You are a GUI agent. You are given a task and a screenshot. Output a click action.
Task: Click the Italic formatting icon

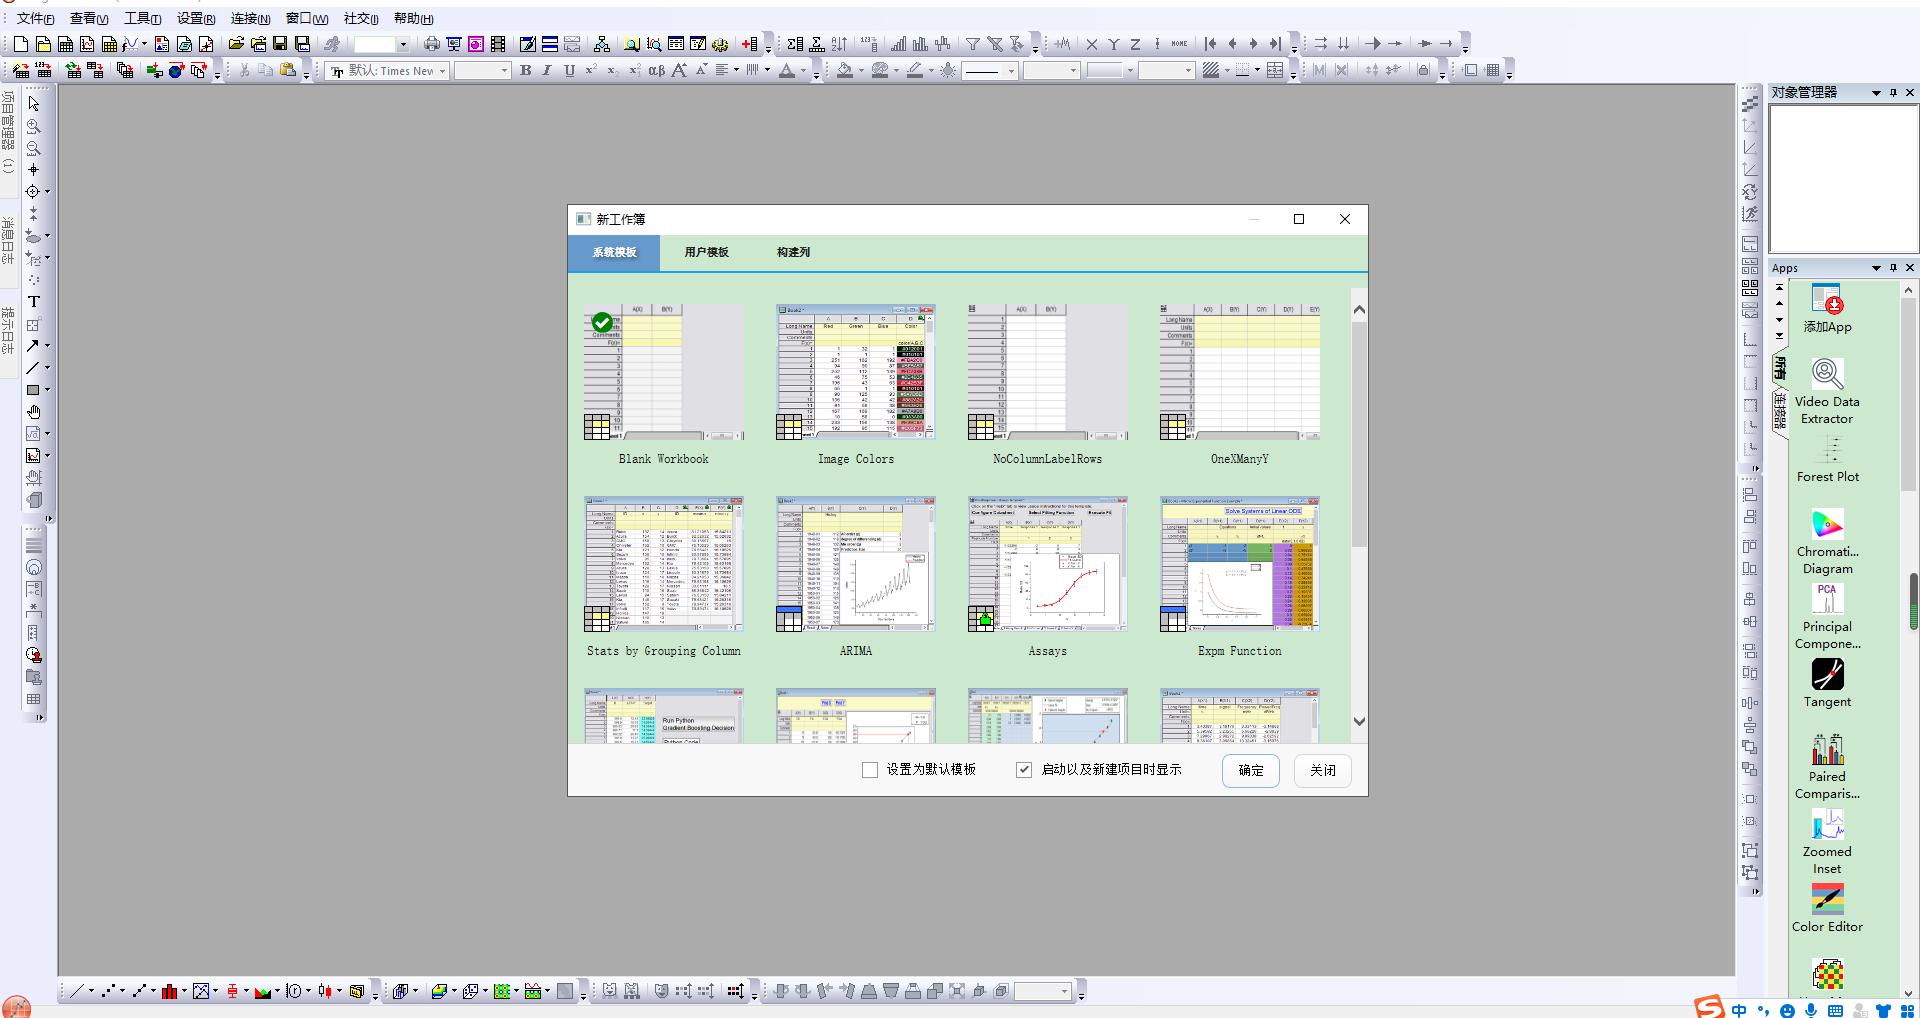coord(547,71)
